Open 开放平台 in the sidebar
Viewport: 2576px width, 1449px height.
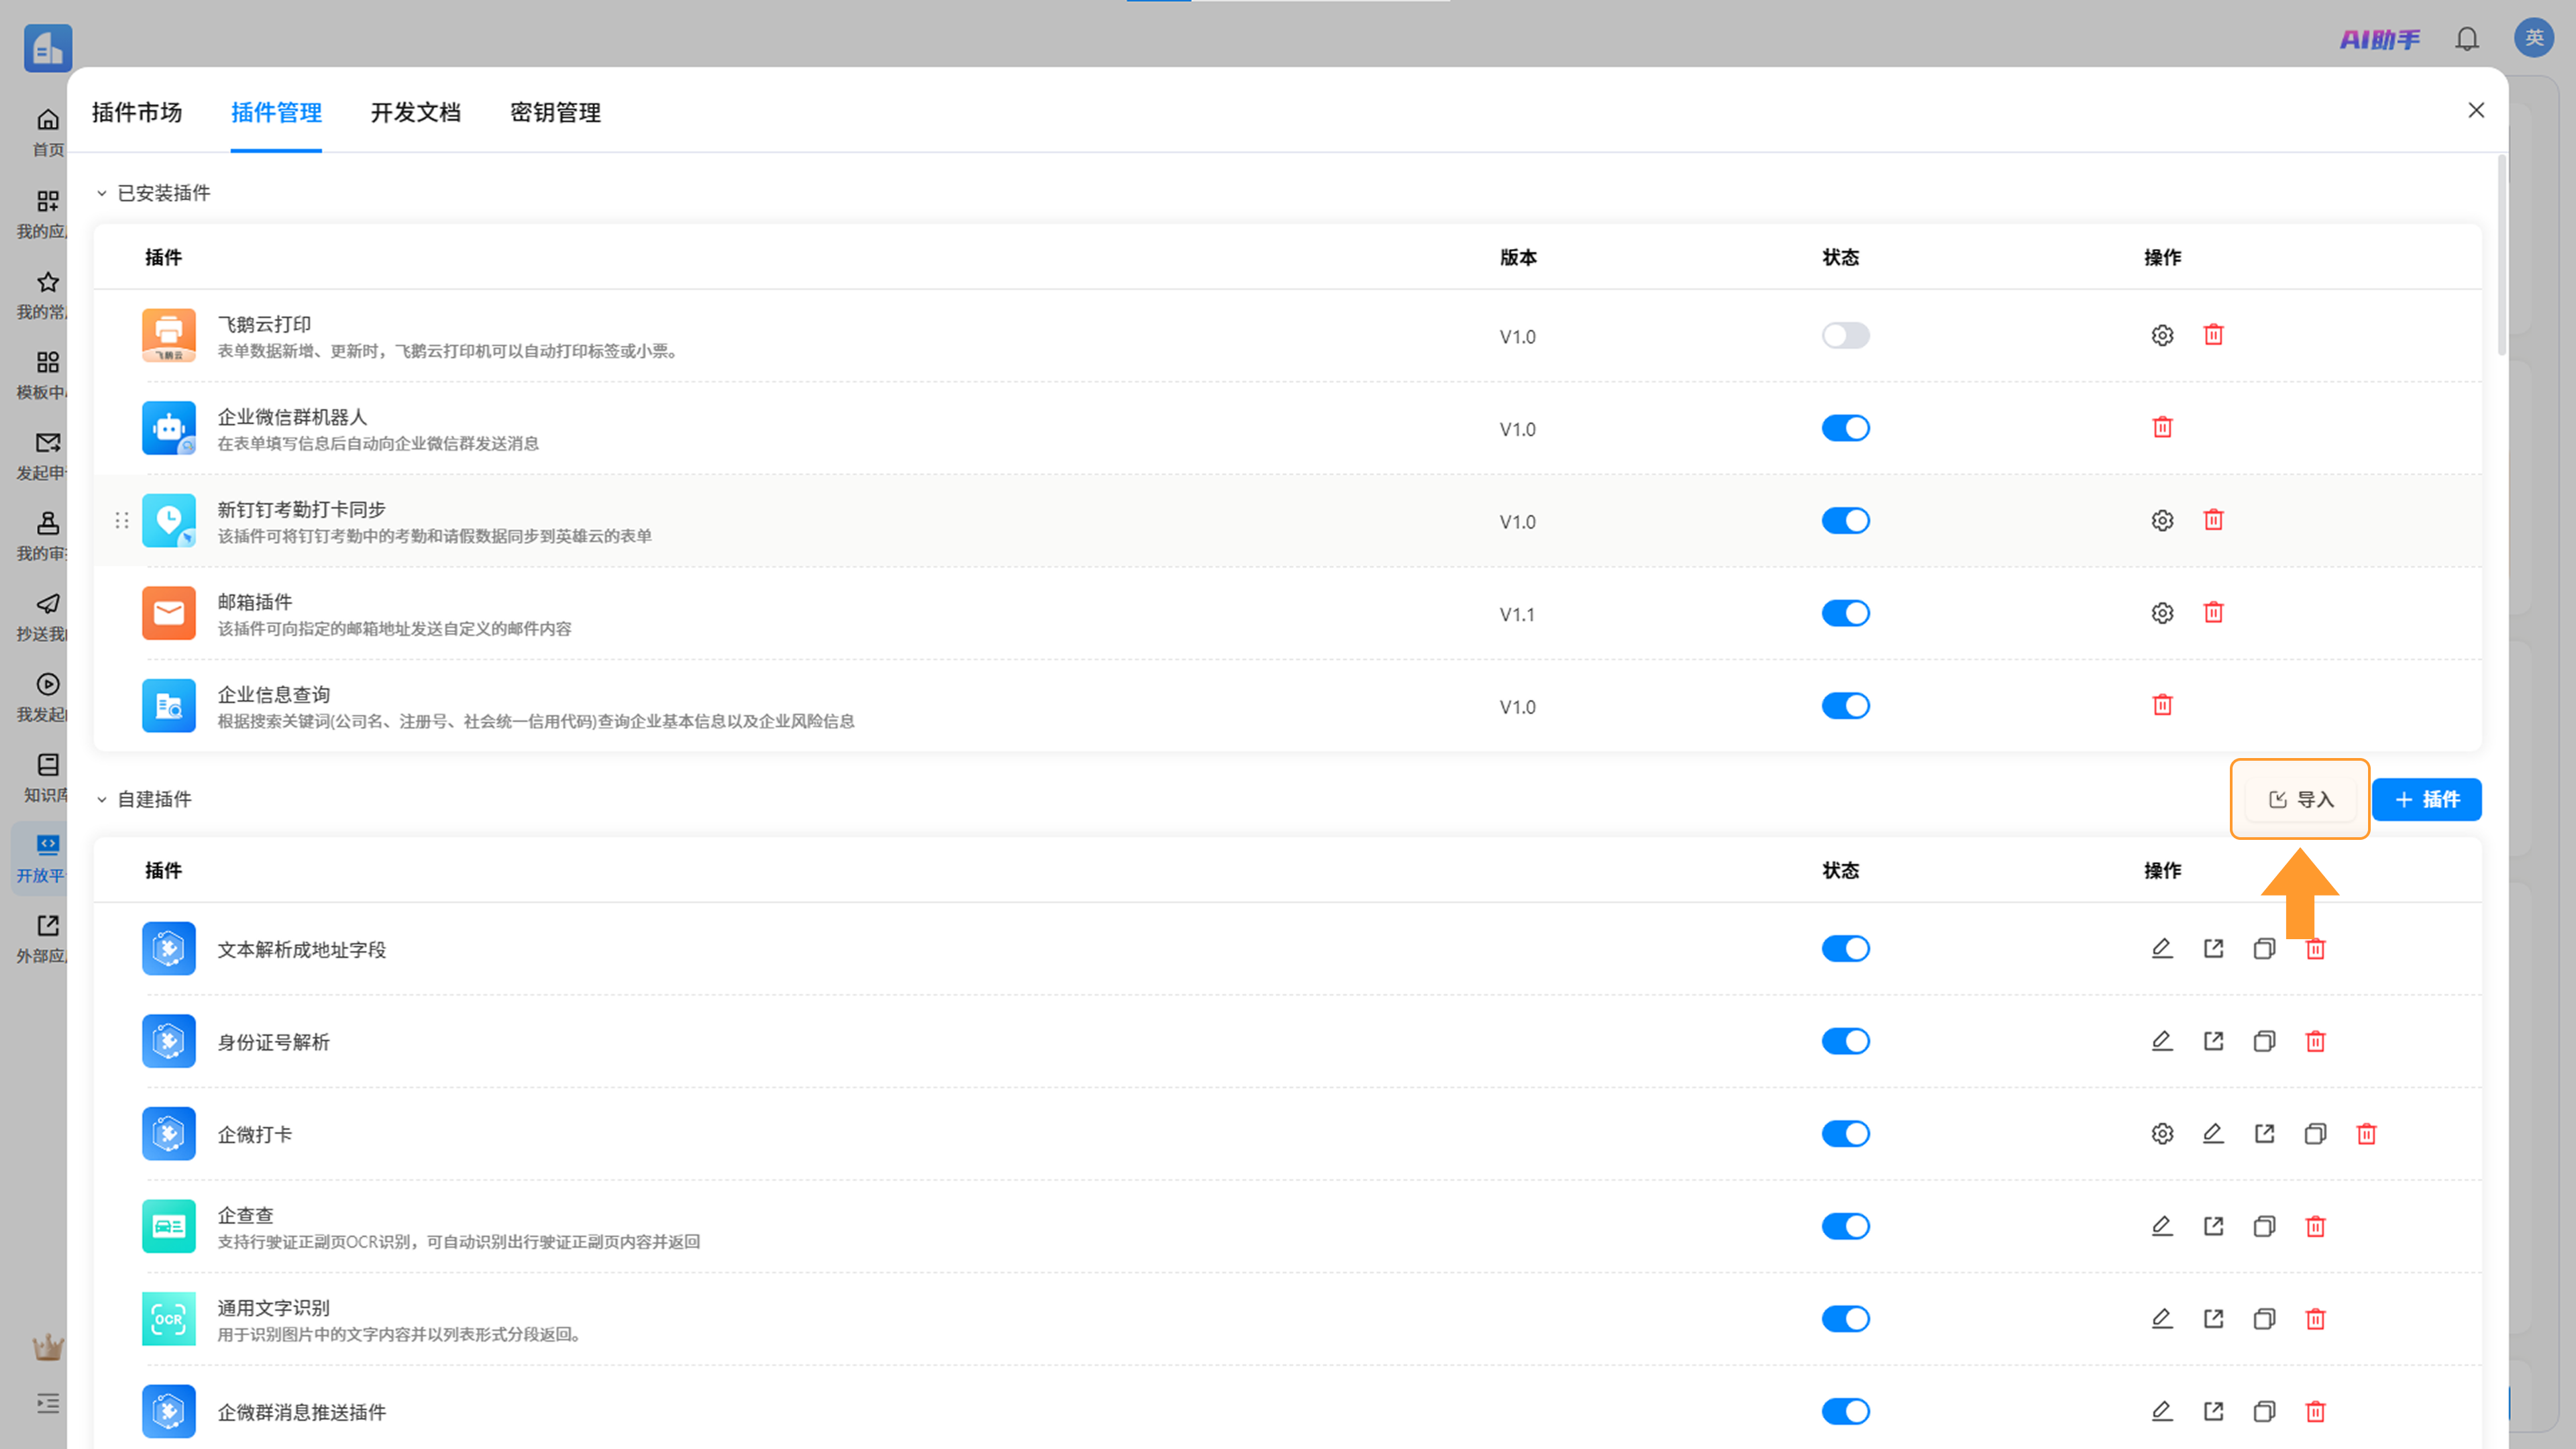pos(40,858)
